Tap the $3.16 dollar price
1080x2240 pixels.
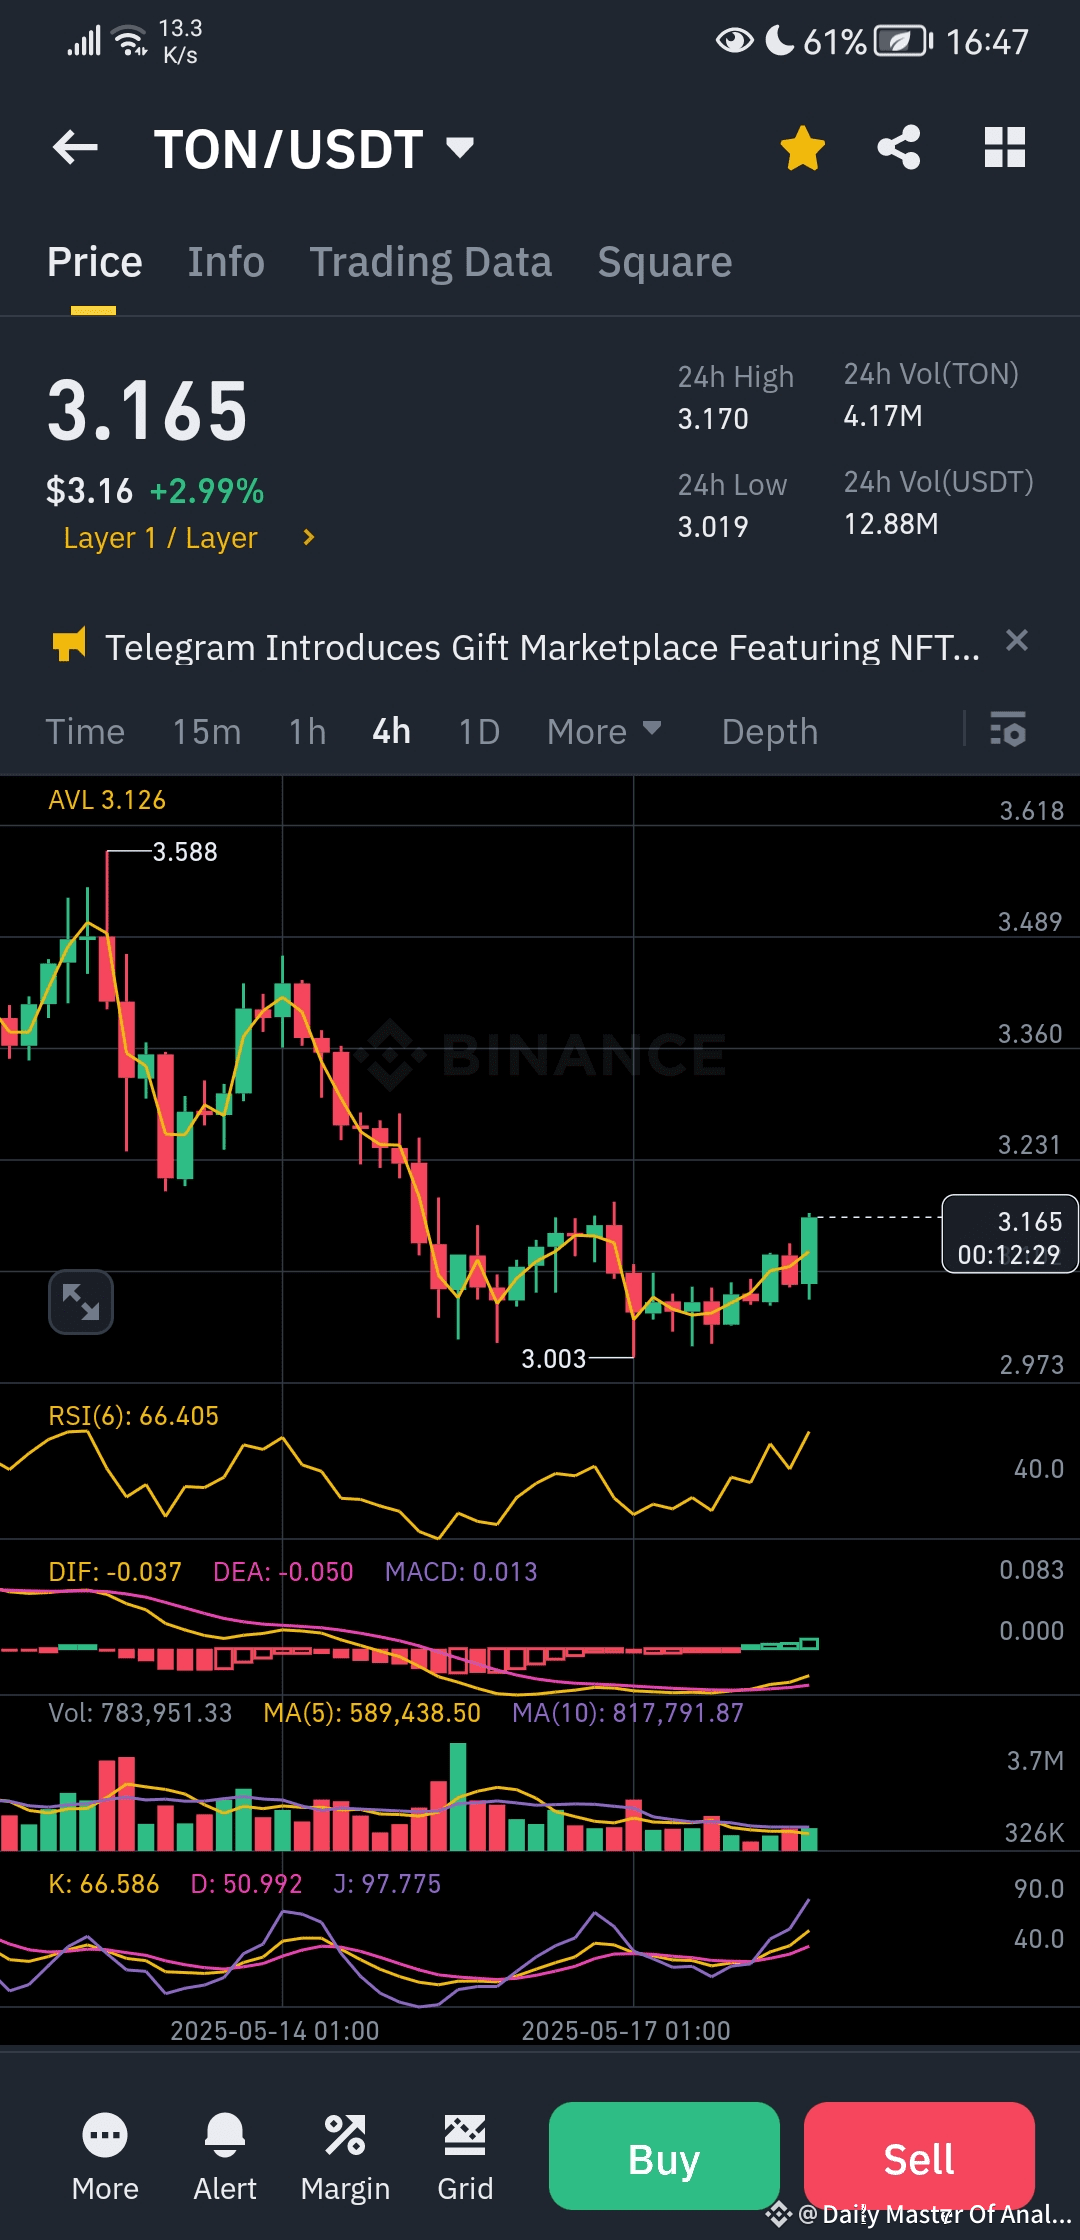(x=89, y=491)
